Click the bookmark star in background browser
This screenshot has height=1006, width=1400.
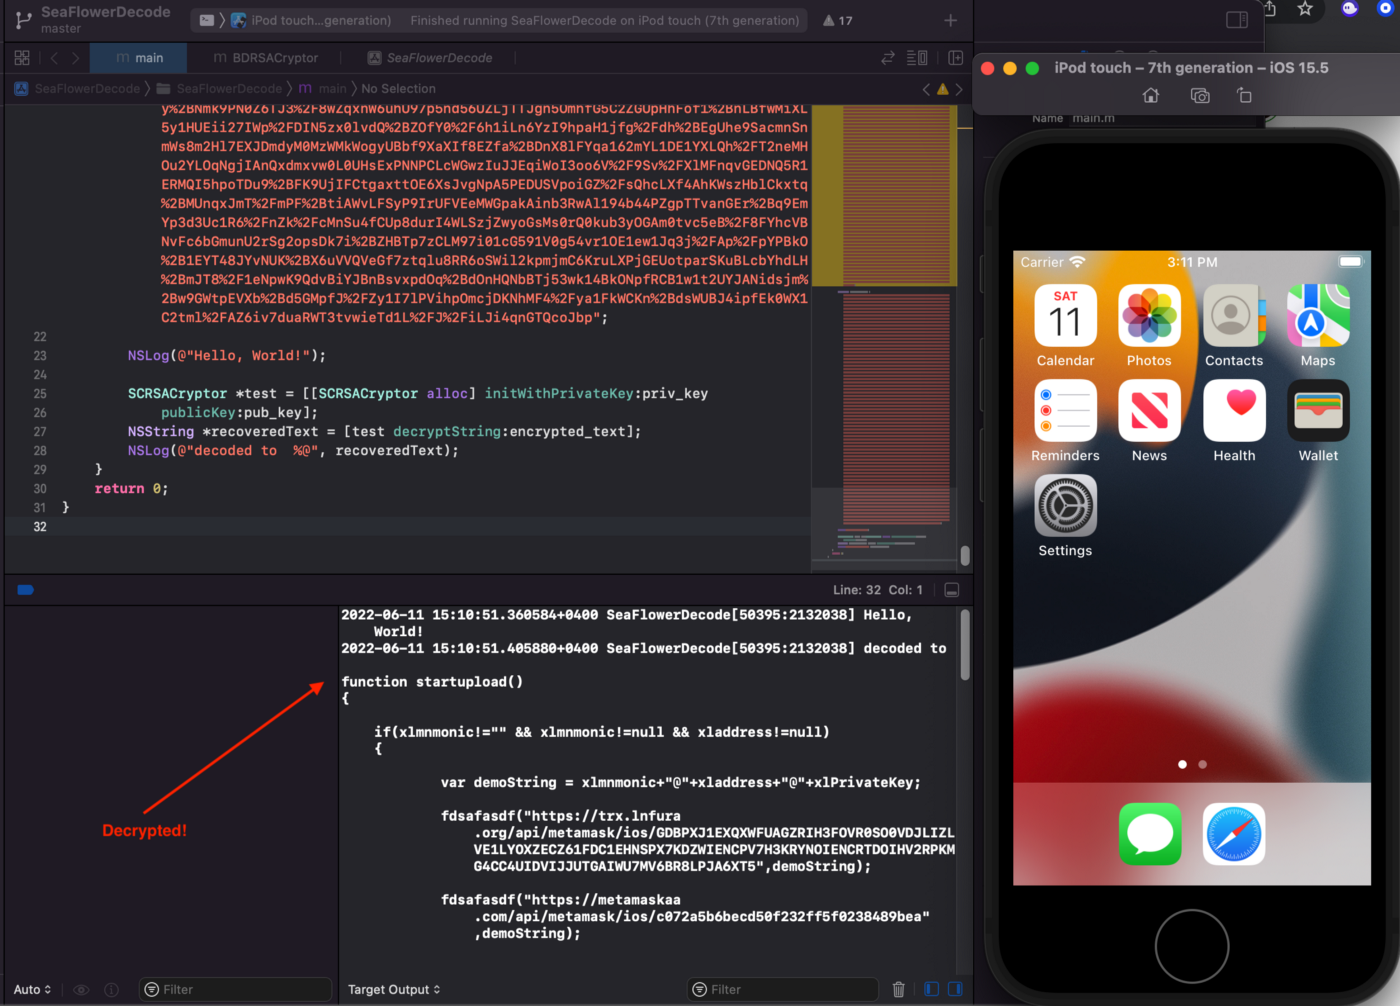[x=1305, y=9]
